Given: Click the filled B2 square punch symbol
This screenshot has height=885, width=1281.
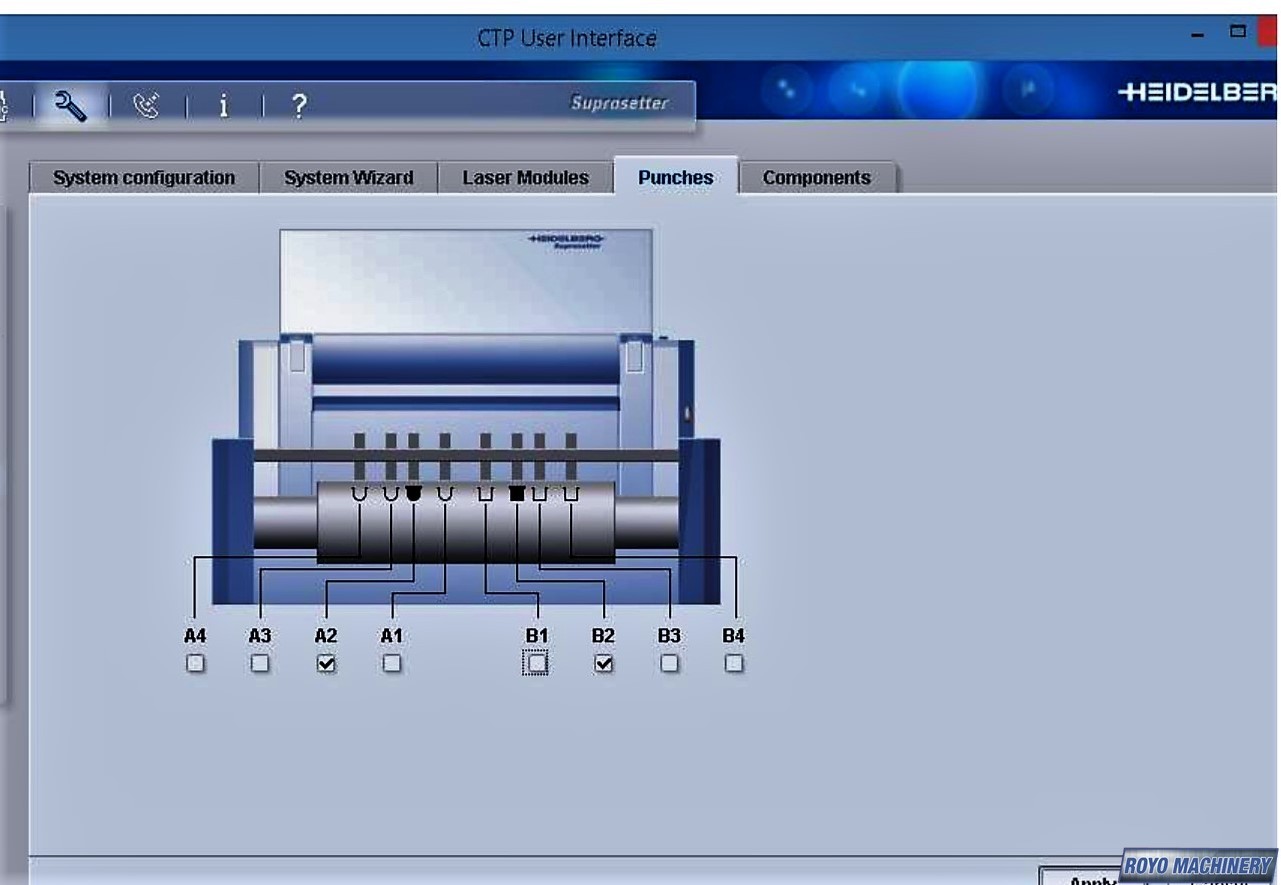Looking at the screenshot, I should (517, 493).
